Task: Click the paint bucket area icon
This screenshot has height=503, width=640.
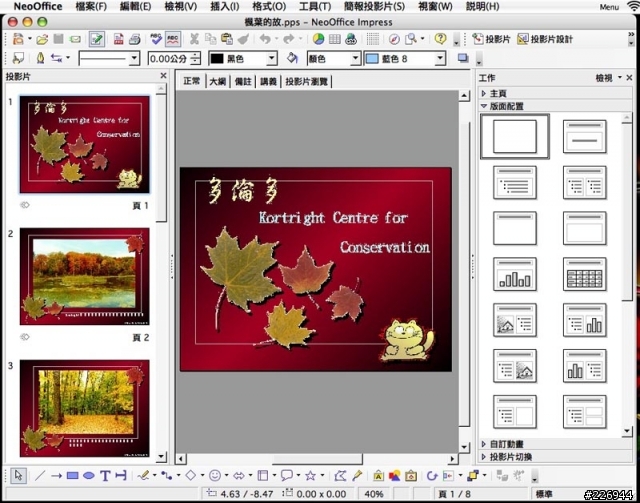Action: point(292,58)
